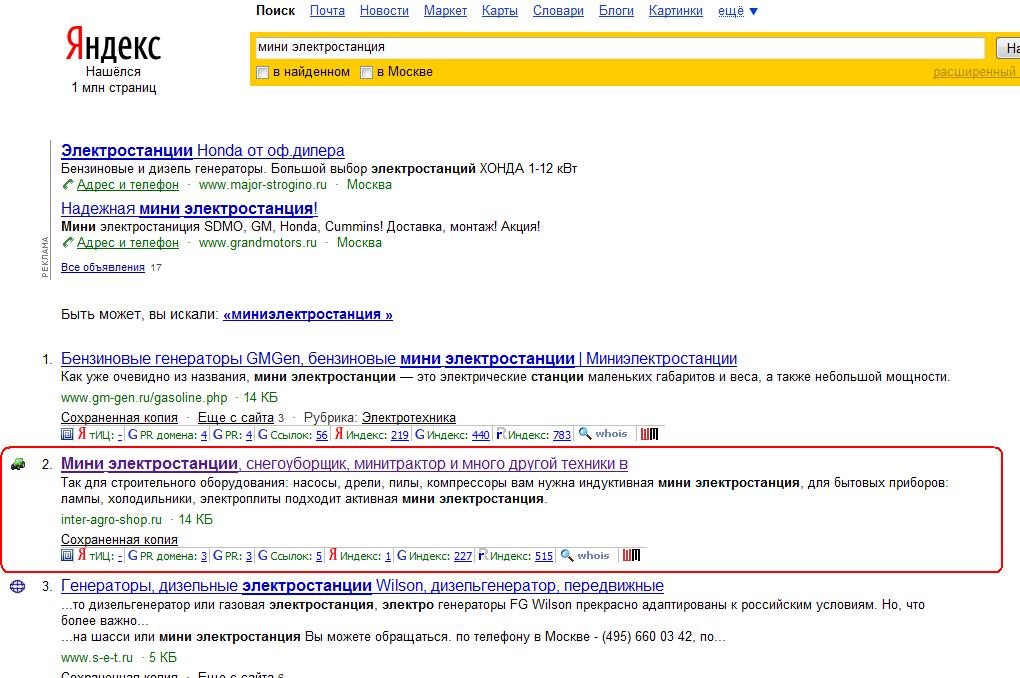Screen dimensions: 1020x678
Task: Click the Google index value '440' link
Action: [x=481, y=435]
